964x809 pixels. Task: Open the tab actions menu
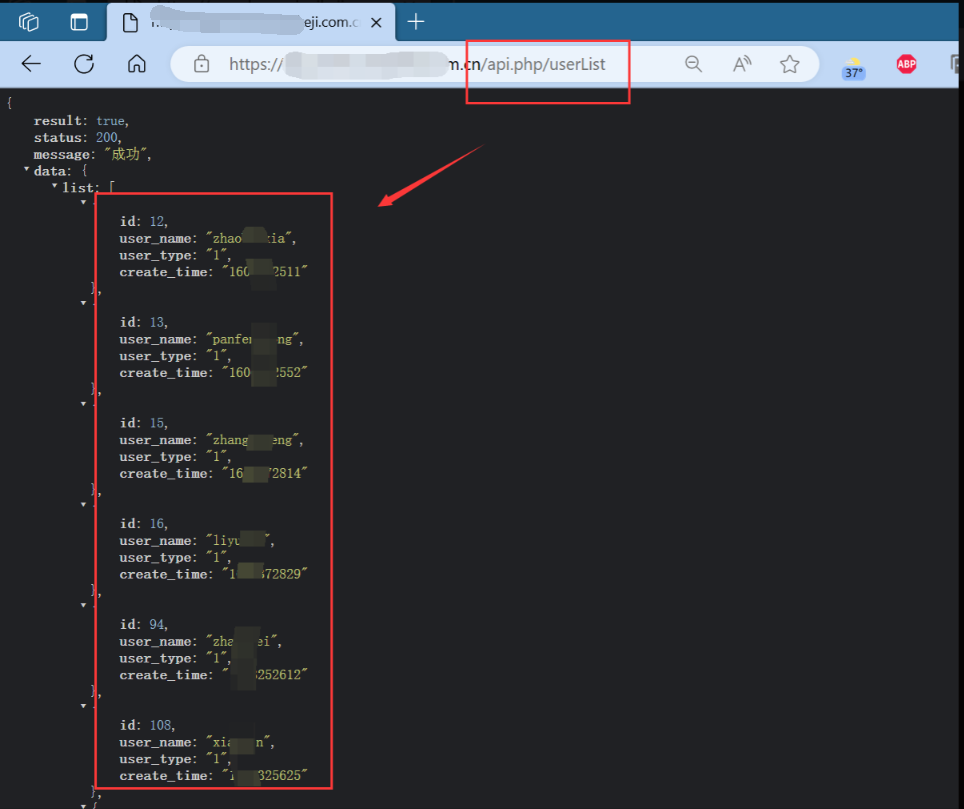pos(79,22)
